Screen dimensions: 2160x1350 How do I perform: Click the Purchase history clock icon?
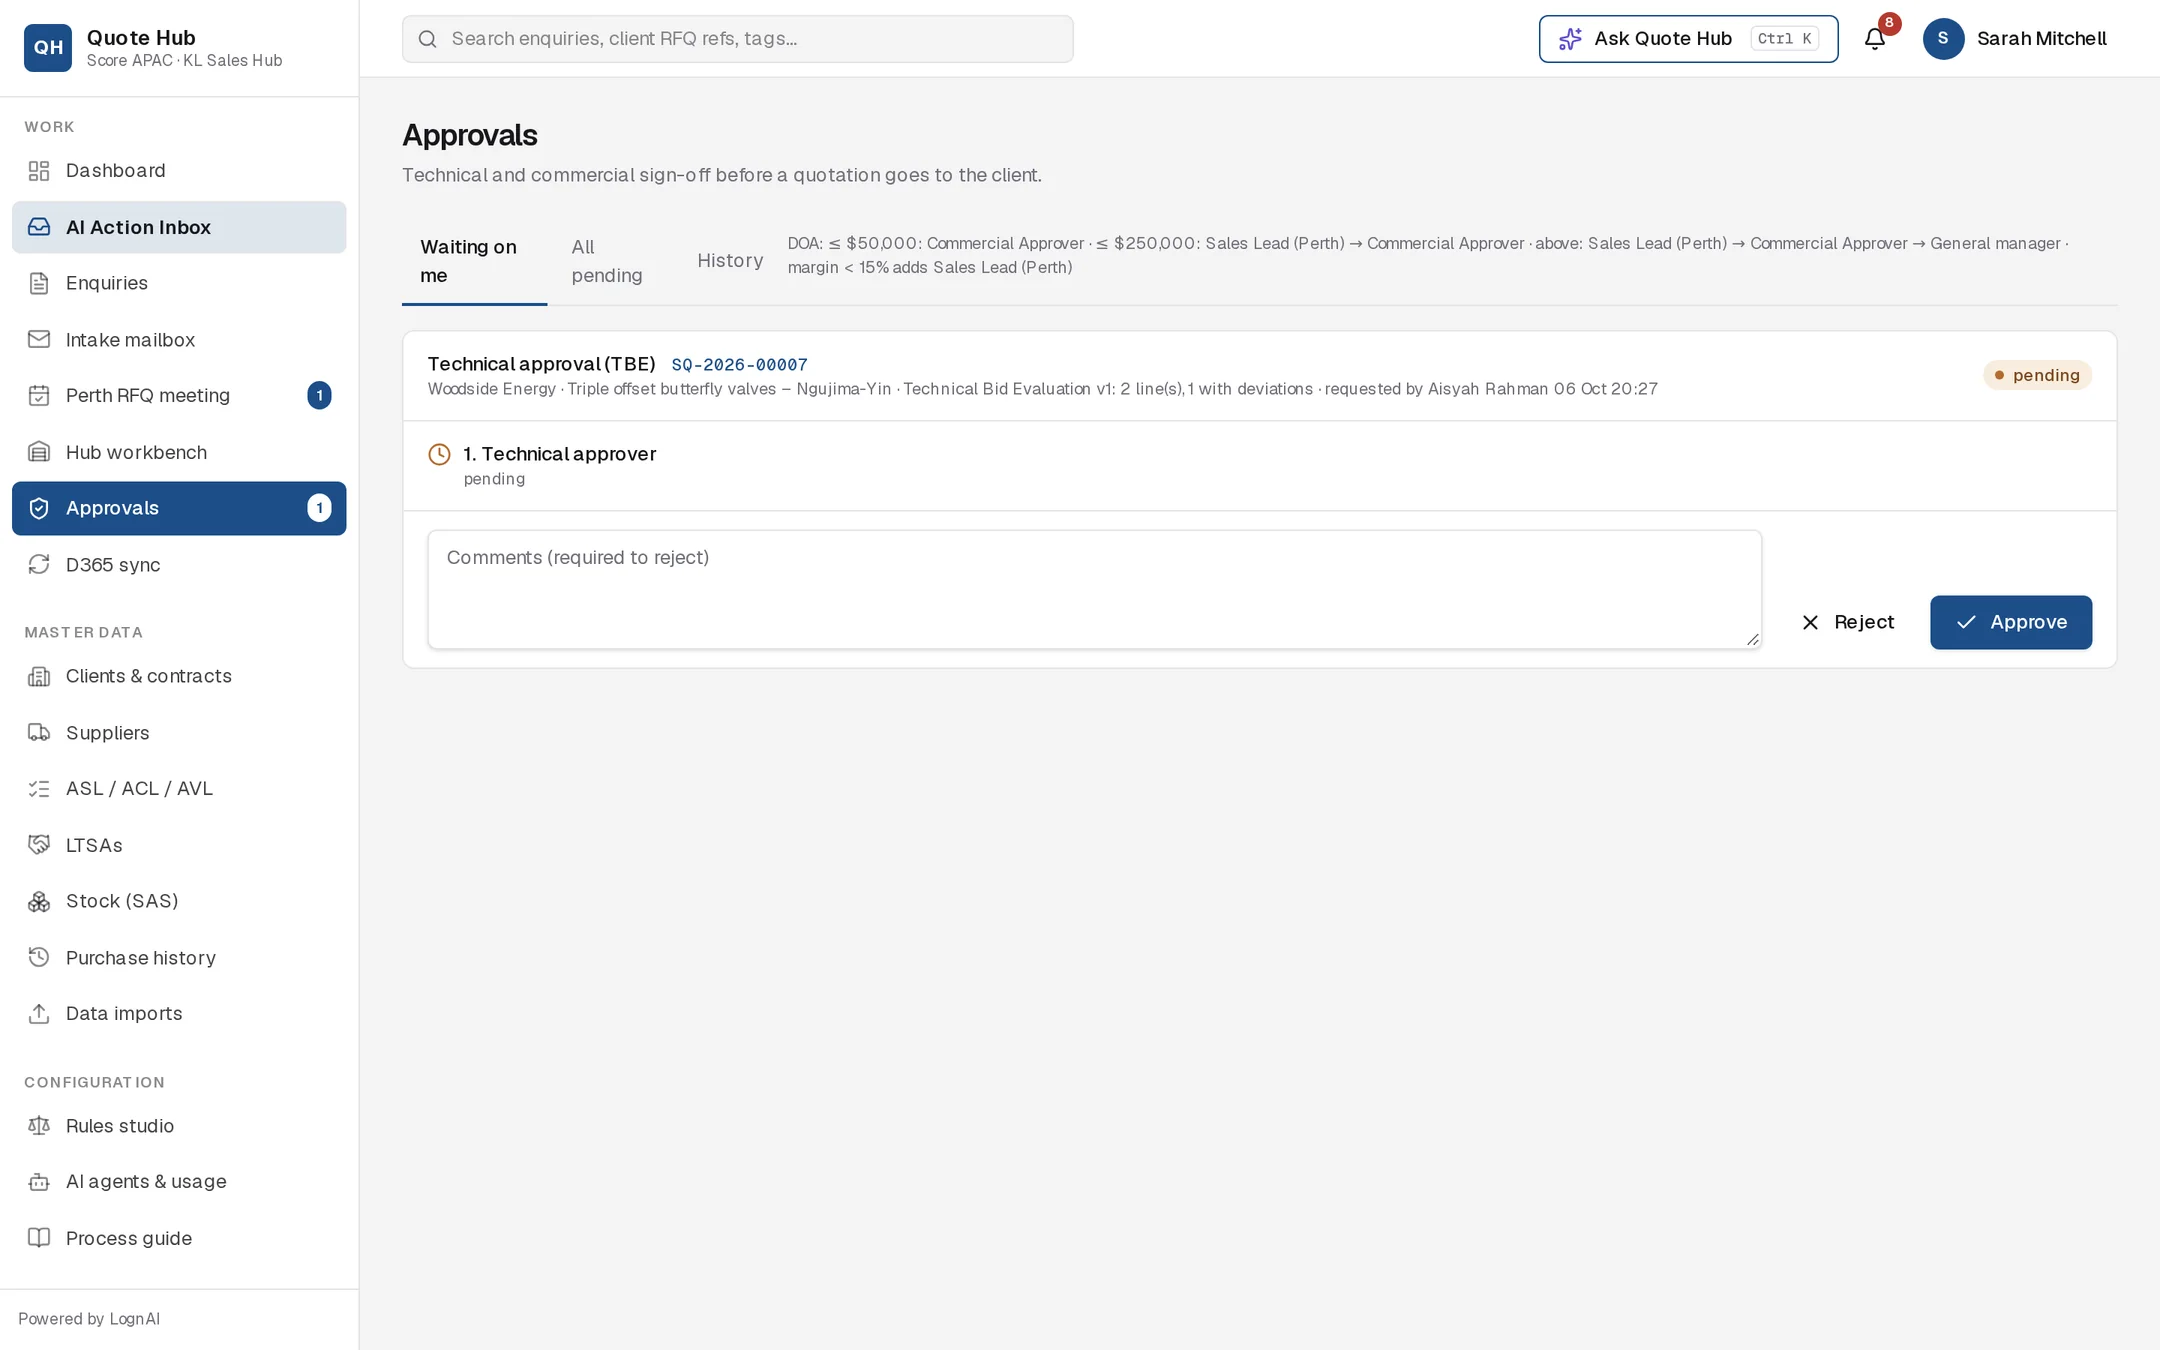click(x=39, y=958)
